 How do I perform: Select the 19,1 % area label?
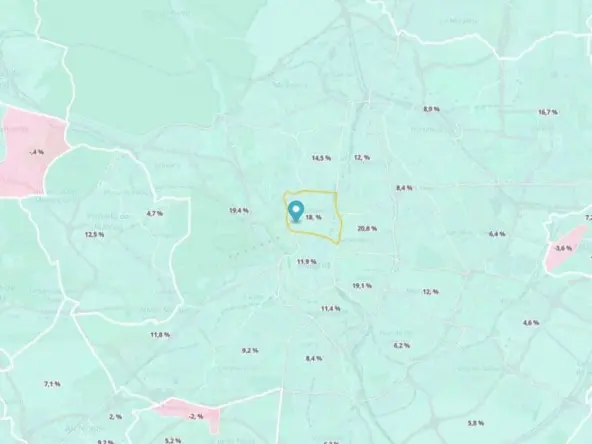(x=362, y=286)
